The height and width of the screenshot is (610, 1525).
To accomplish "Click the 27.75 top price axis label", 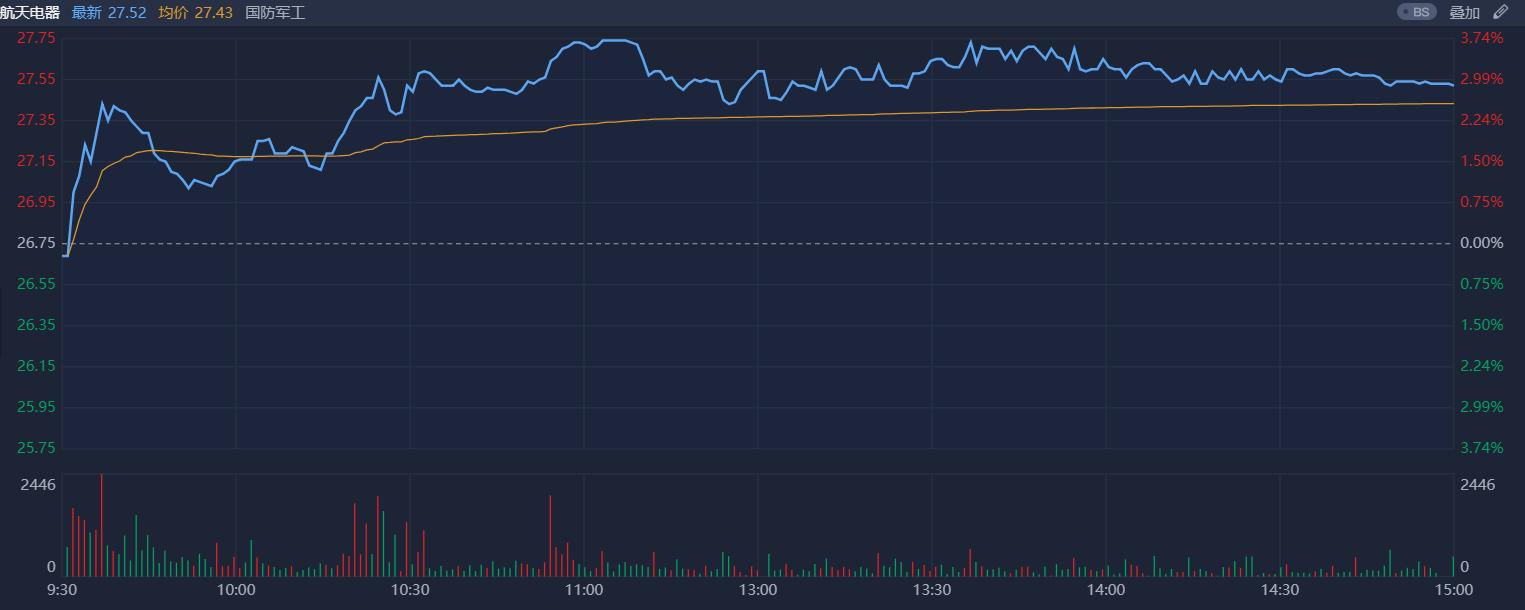I will coord(36,38).
